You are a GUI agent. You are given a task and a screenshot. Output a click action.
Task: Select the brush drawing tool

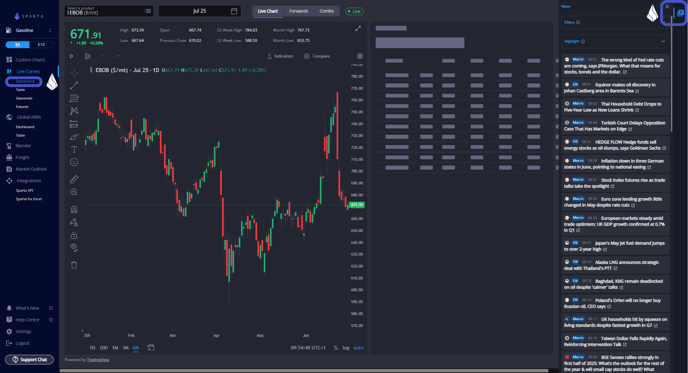pyautogui.click(x=74, y=137)
